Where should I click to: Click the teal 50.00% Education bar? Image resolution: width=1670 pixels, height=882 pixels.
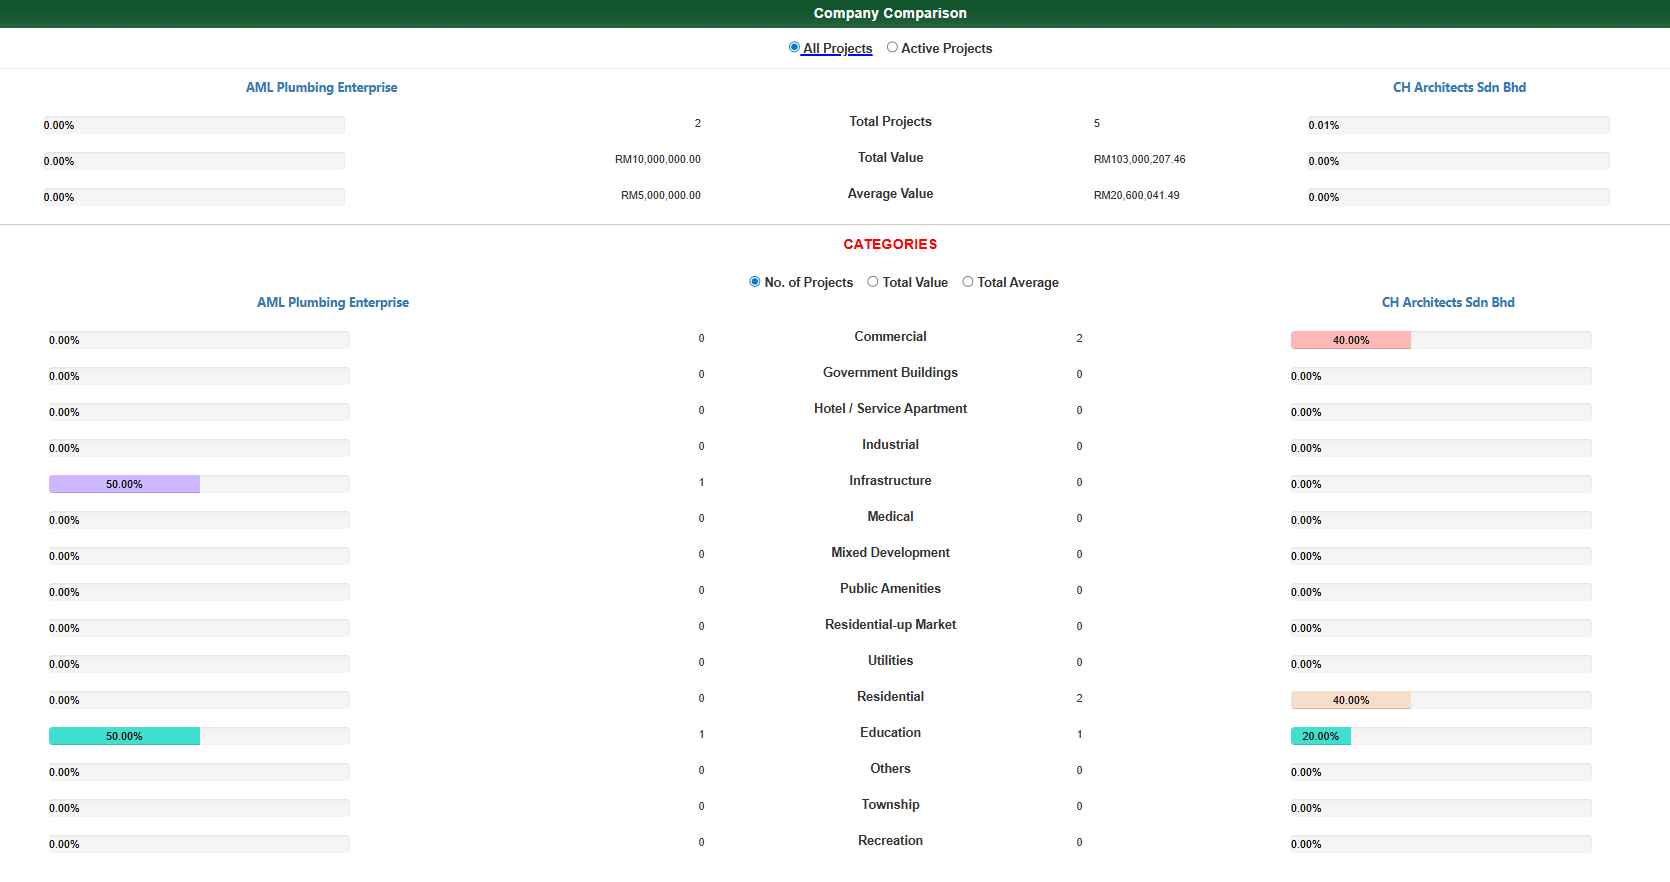pyautogui.click(x=125, y=736)
